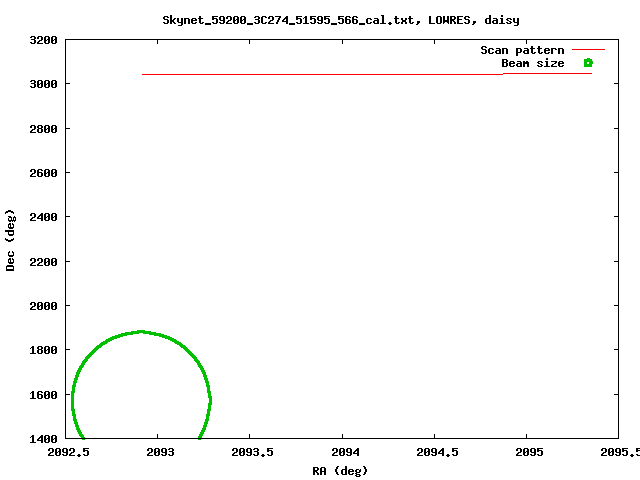Screen dimensions: 640x480
Task: Click the y-axis tick label 2600
Action: point(43,173)
